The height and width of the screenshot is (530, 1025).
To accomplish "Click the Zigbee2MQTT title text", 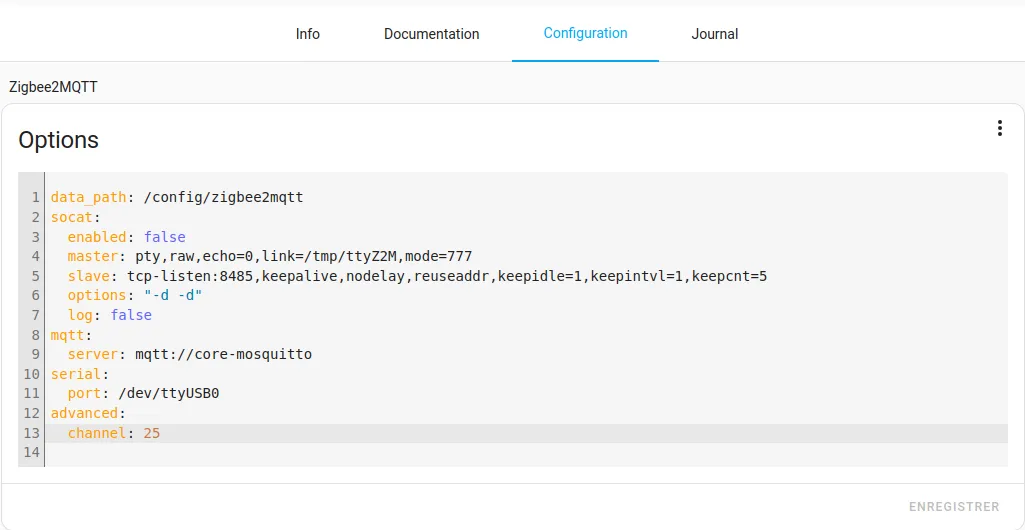I will tap(54, 87).
